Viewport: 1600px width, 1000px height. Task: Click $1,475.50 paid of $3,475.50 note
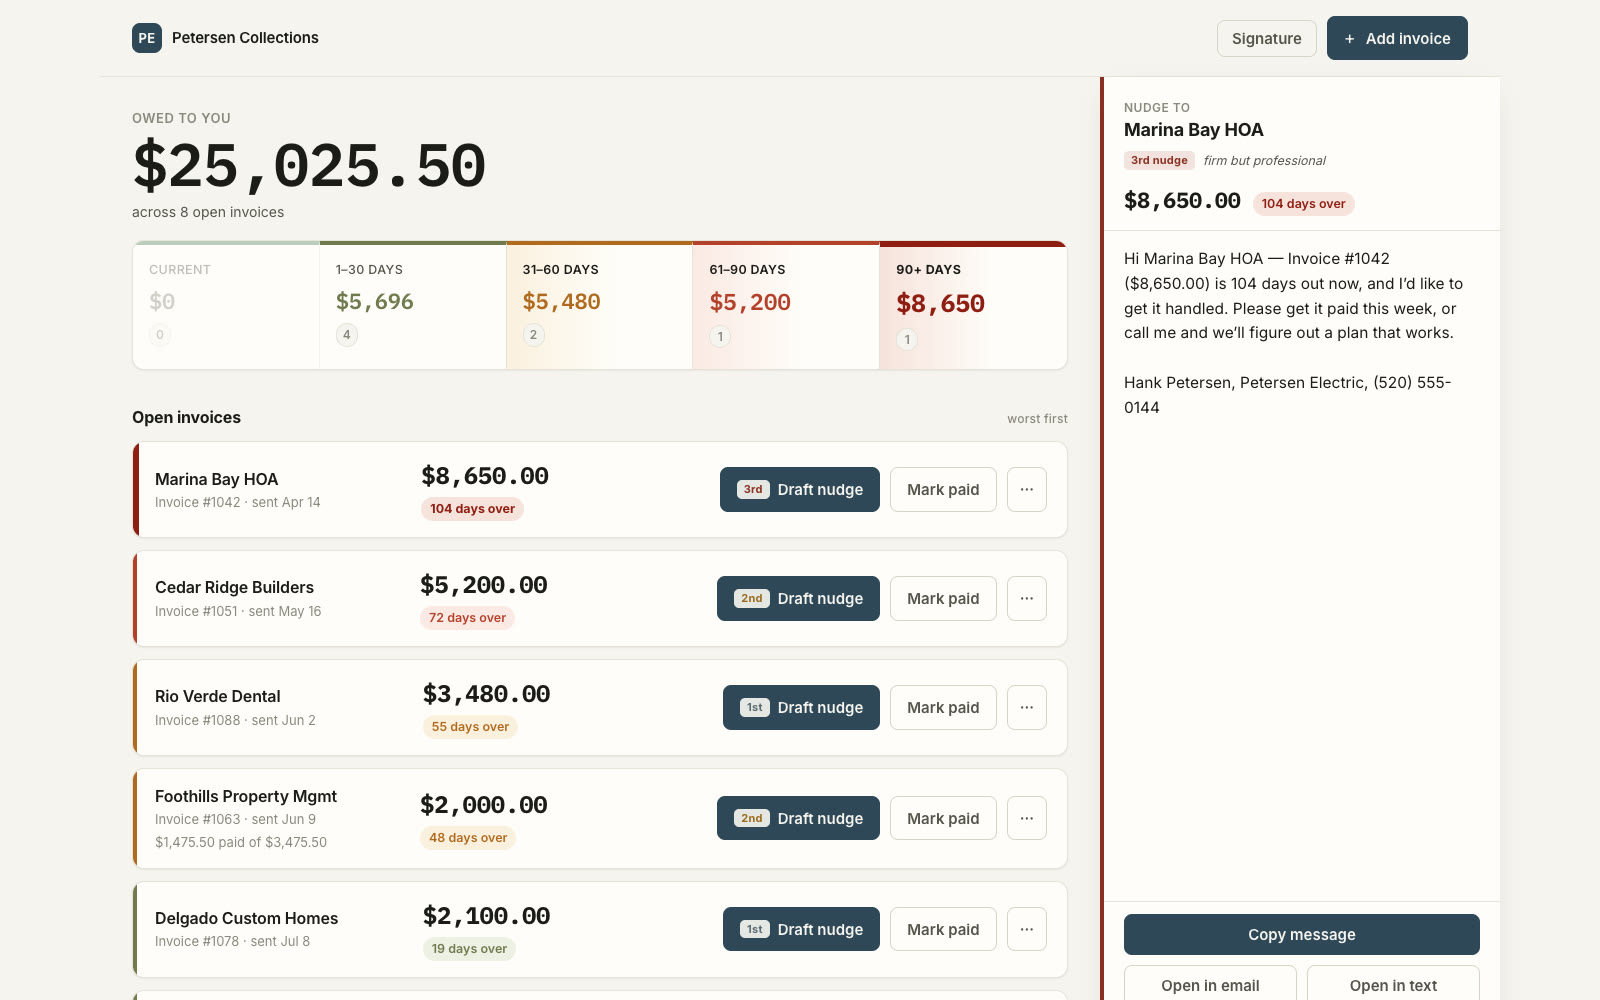click(x=241, y=843)
